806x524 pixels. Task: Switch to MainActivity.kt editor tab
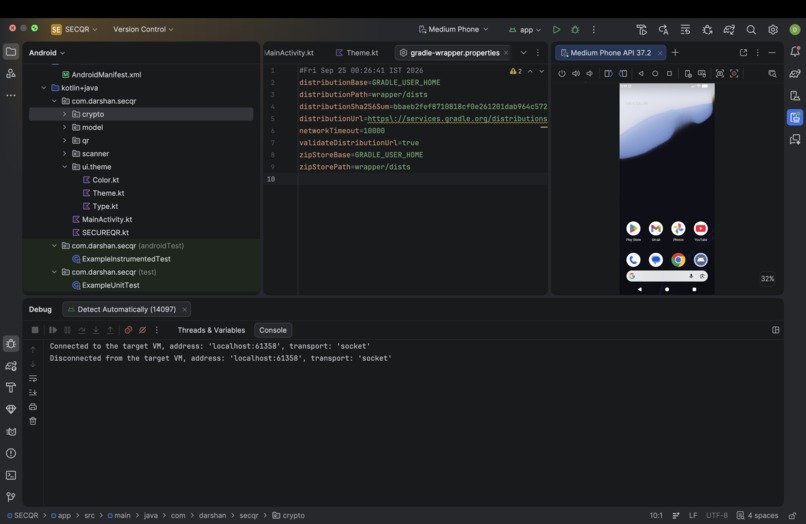pos(289,52)
